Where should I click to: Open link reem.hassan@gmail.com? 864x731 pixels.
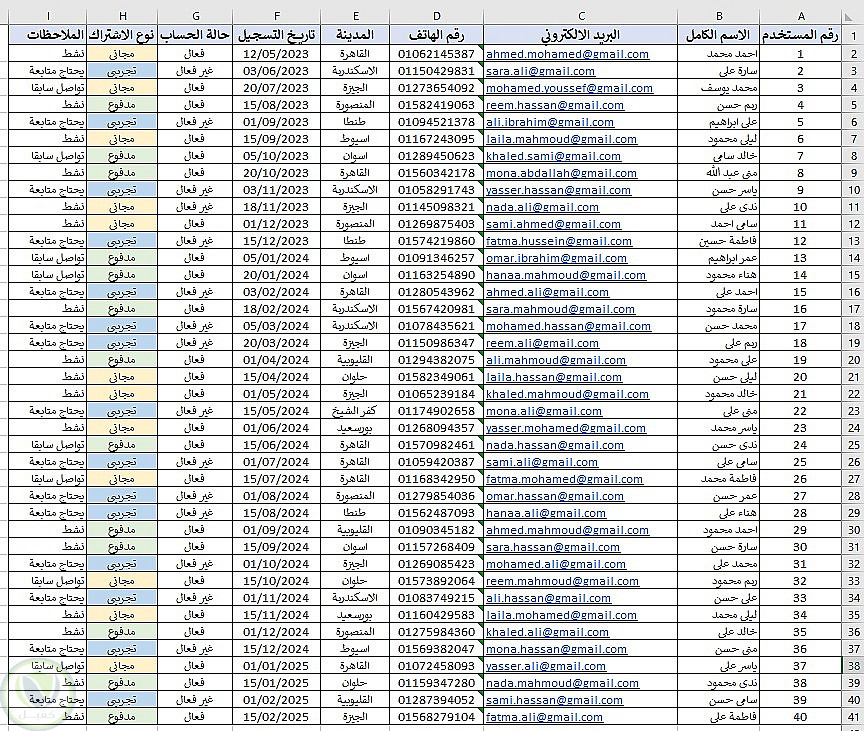click(554, 105)
